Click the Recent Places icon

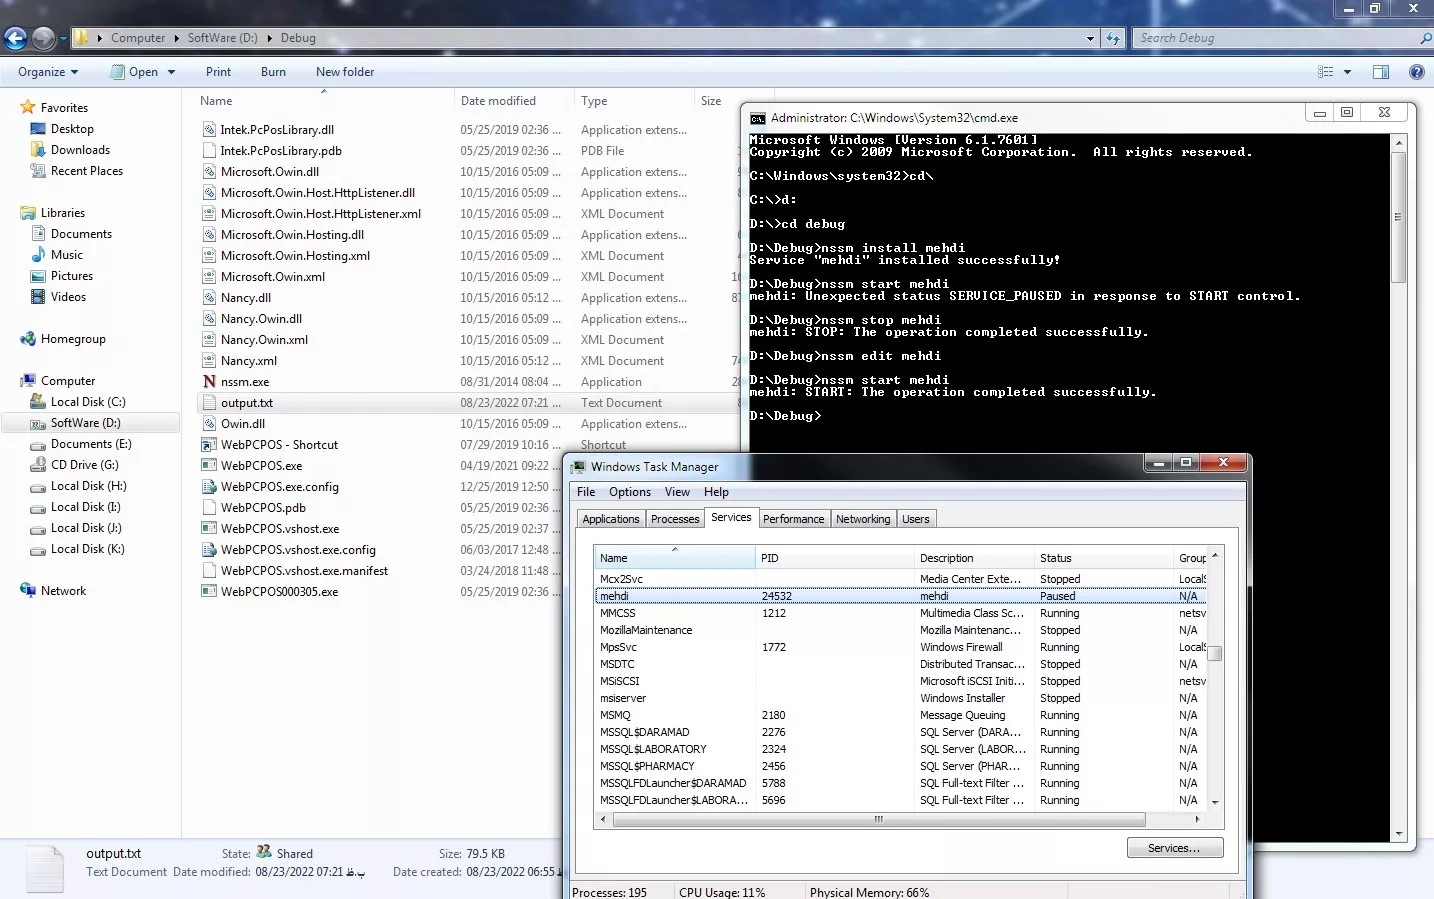tap(38, 170)
